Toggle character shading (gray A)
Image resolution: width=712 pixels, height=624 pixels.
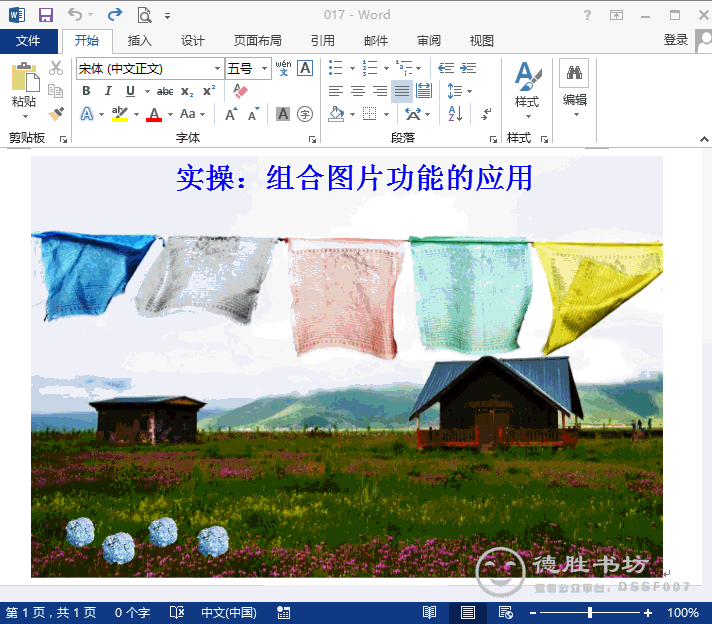(283, 114)
